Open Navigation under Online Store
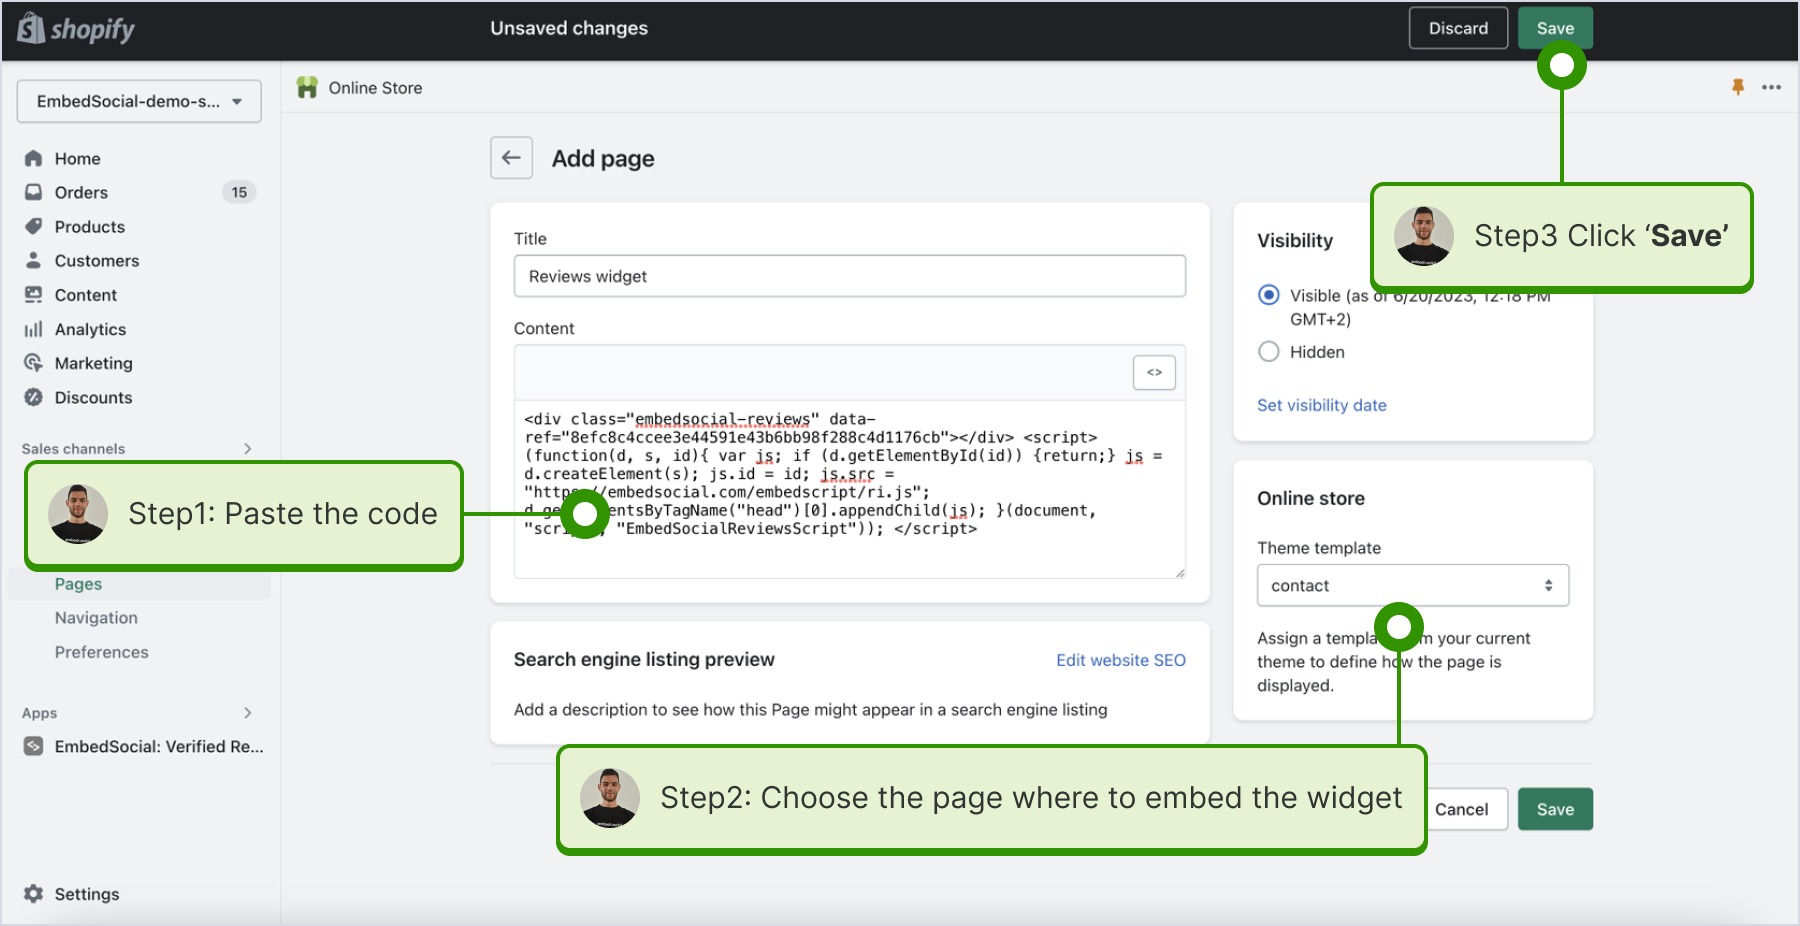The image size is (1800, 926). tap(96, 617)
